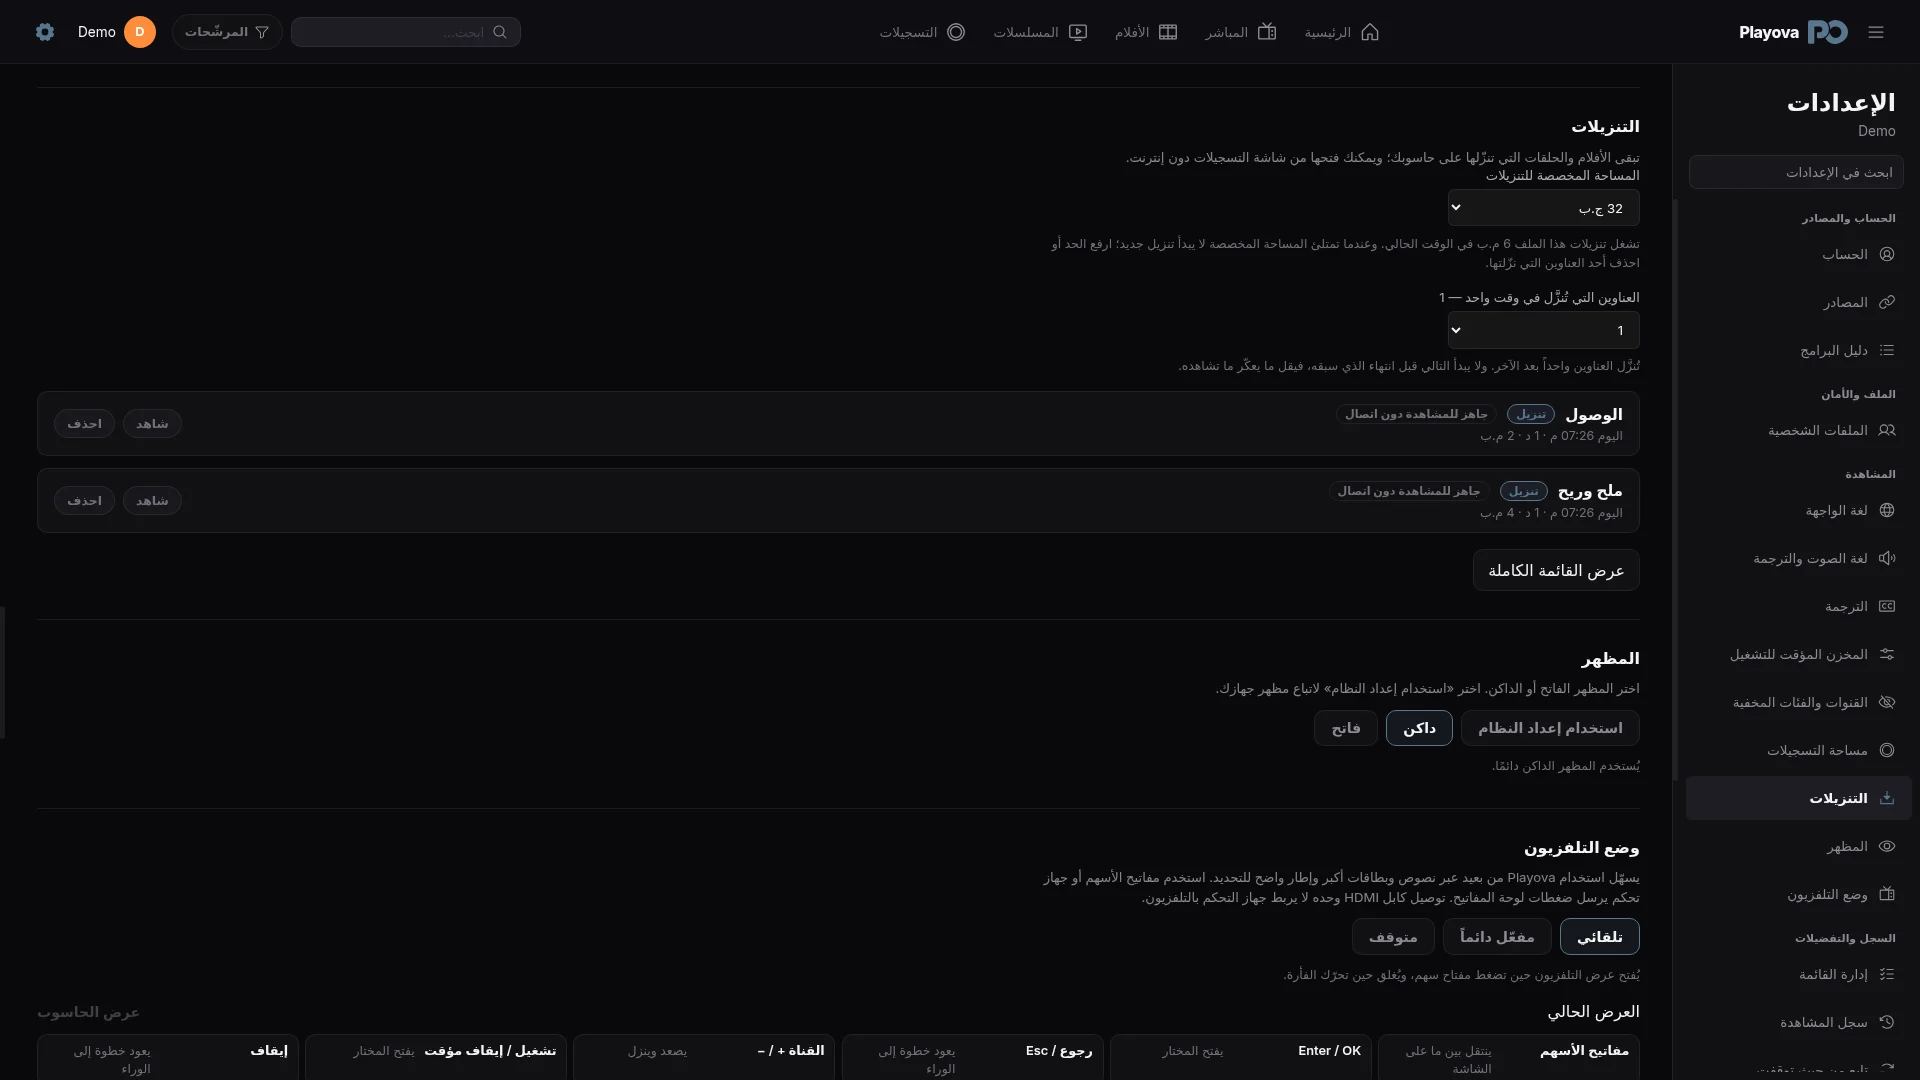Click the المخزن المؤقت للتشغيل sliders icon
1920x1080 pixels.
pos(1887,654)
